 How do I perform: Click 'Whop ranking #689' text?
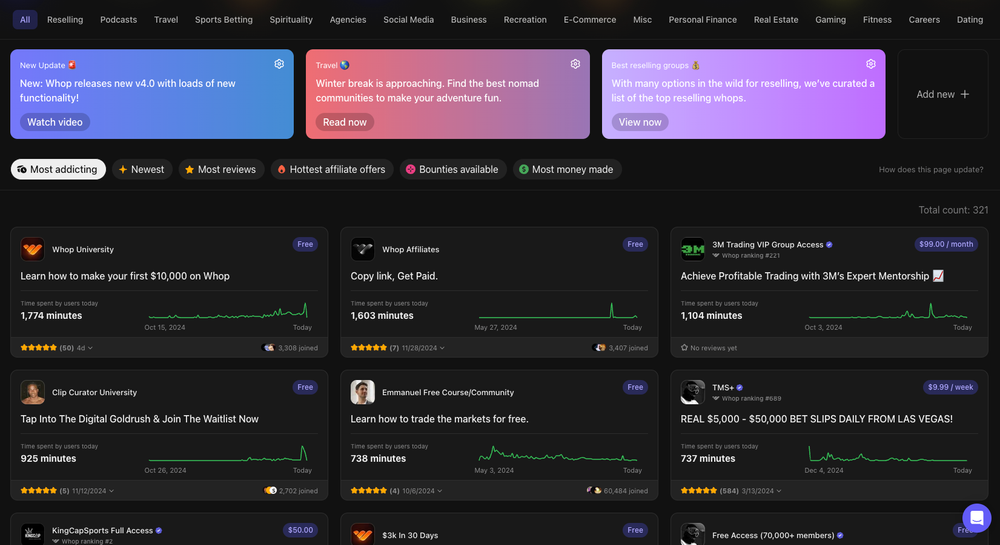point(751,398)
